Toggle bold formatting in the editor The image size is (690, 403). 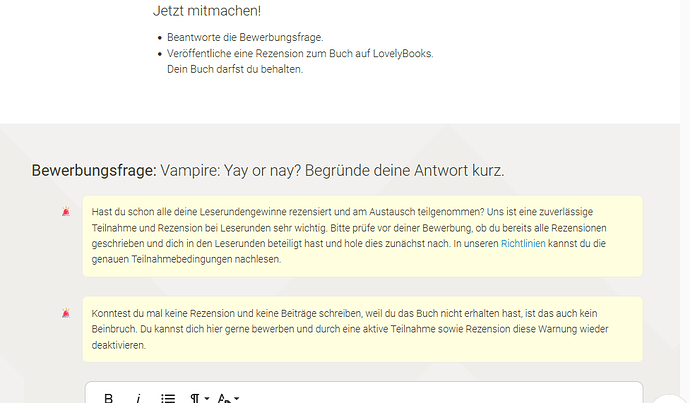108,398
